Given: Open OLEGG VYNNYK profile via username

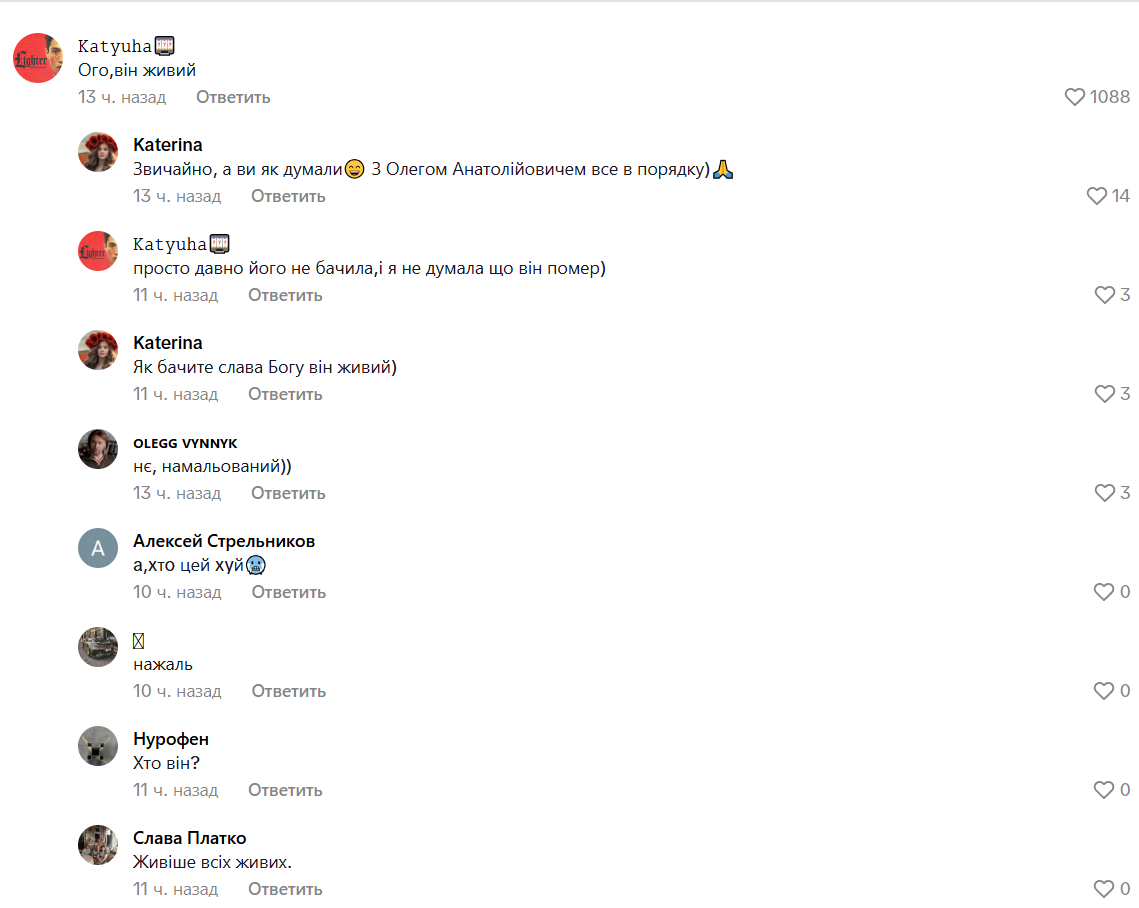Looking at the screenshot, I should coord(185,443).
